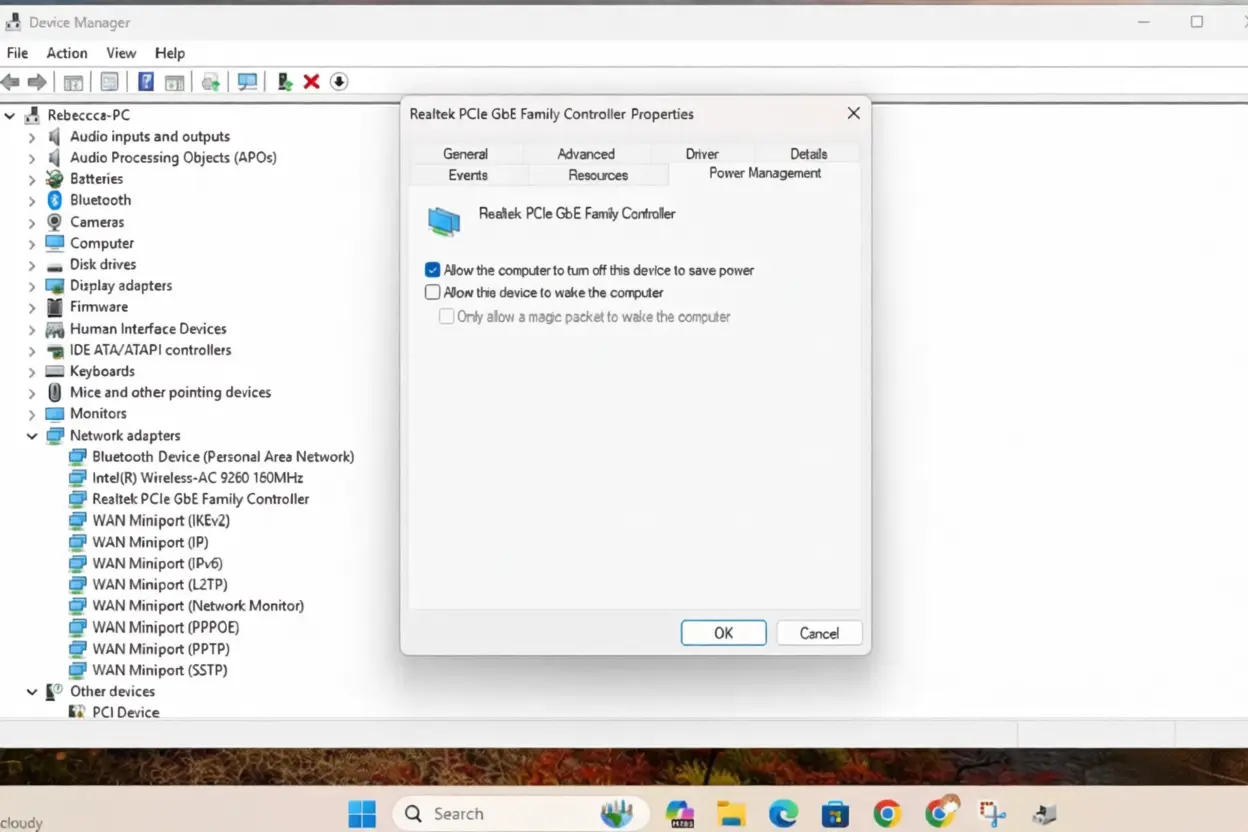Check Allow this device to wake the computer
1248x832 pixels.
point(432,293)
